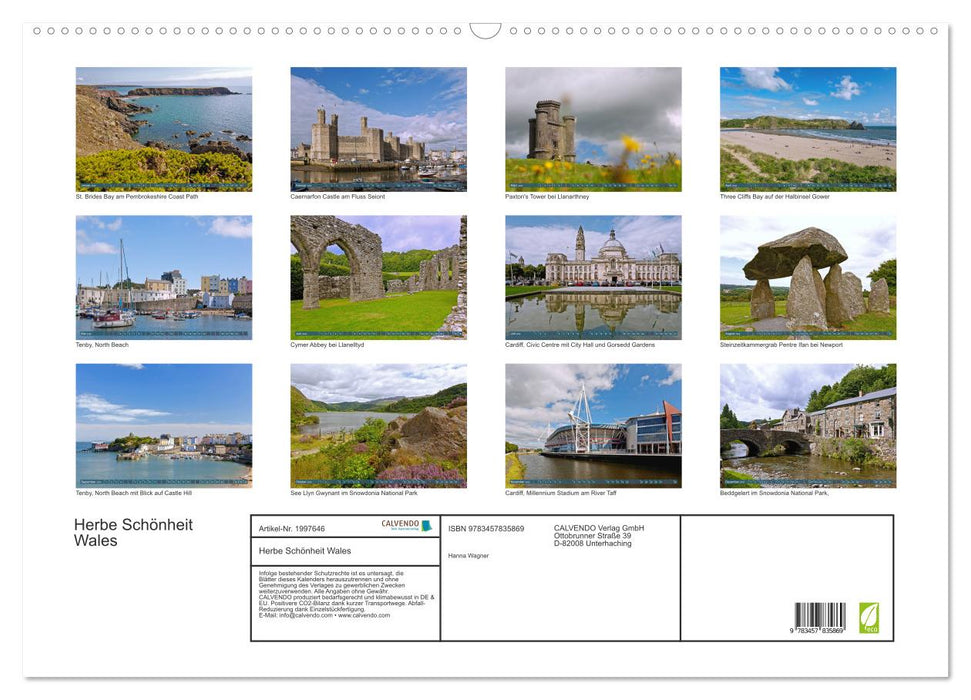This screenshot has width=971, height=700.
Task: Select the blue CALVENDO droplet symbol
Action: (427, 526)
